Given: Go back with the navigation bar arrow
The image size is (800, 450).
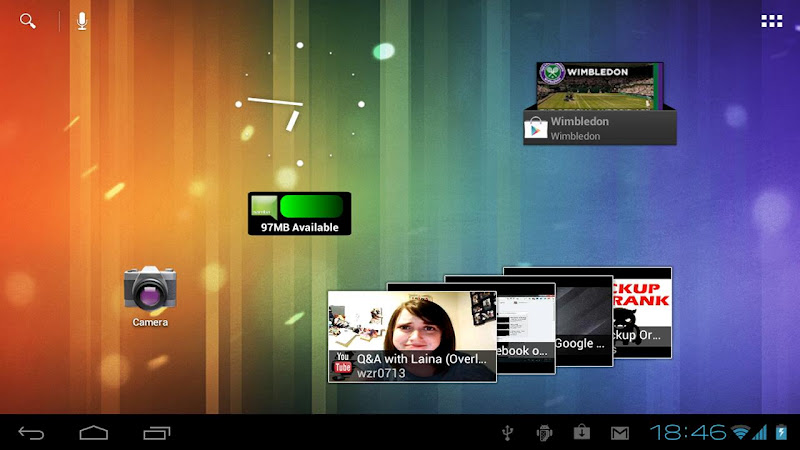Looking at the screenshot, I should pos(31,433).
